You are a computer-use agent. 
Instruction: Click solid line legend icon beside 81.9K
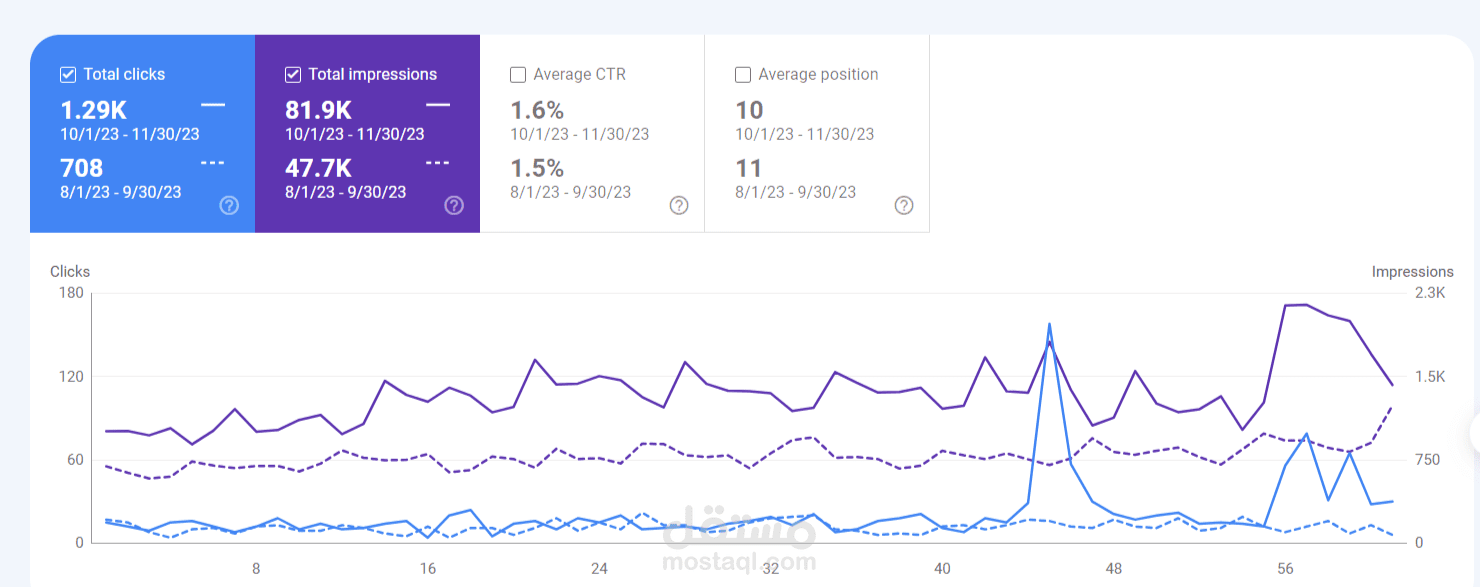pyautogui.click(x=438, y=104)
